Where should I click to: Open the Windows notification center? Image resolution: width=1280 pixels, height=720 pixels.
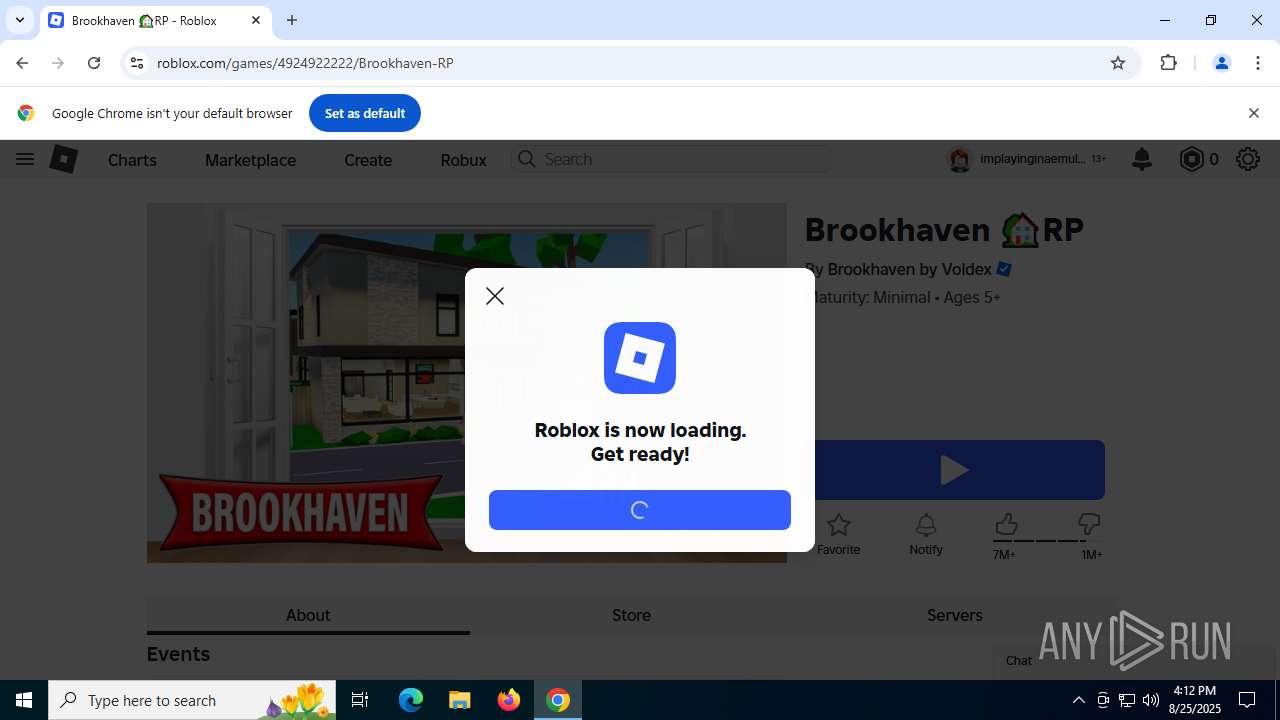[1247, 700]
